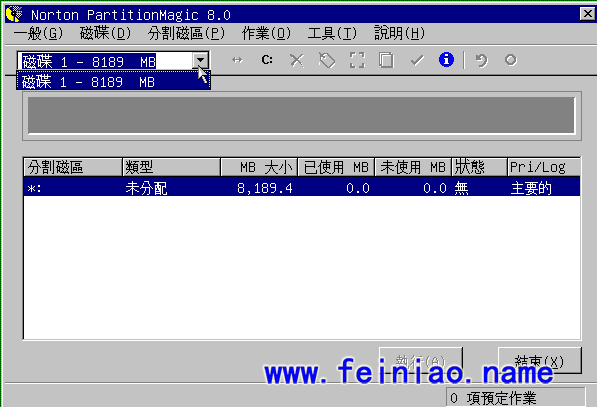Open the blue info icon
This screenshot has height=407, width=597.
point(446,60)
